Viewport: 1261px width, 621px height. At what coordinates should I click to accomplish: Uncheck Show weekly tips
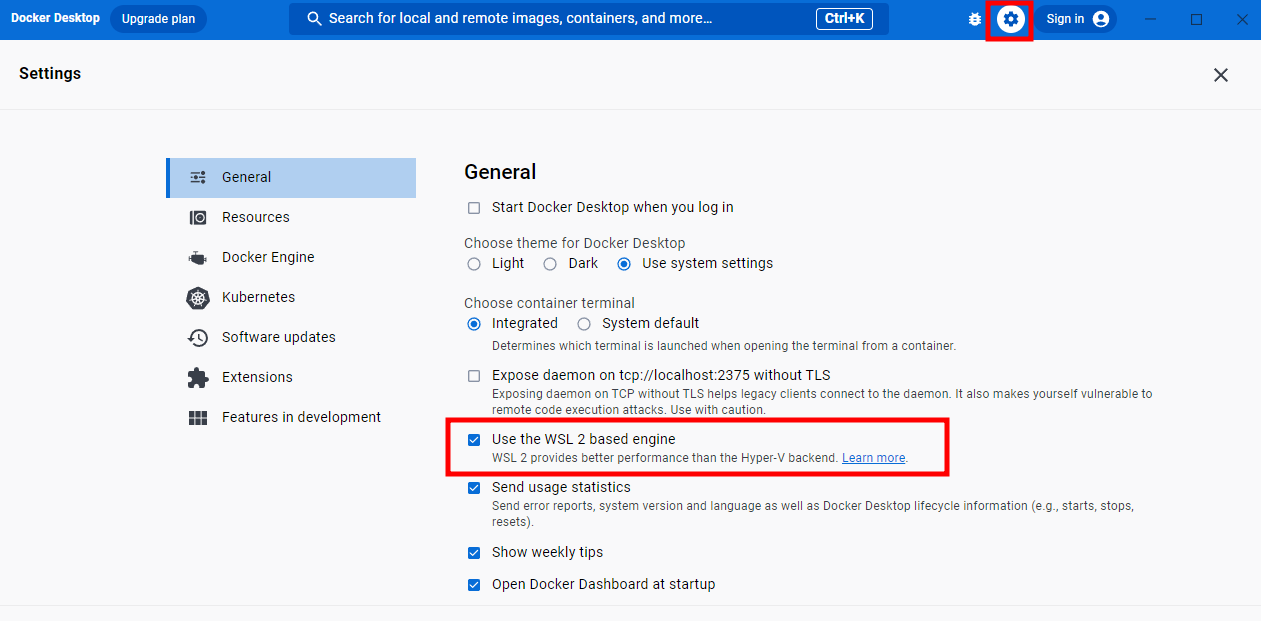tap(474, 553)
